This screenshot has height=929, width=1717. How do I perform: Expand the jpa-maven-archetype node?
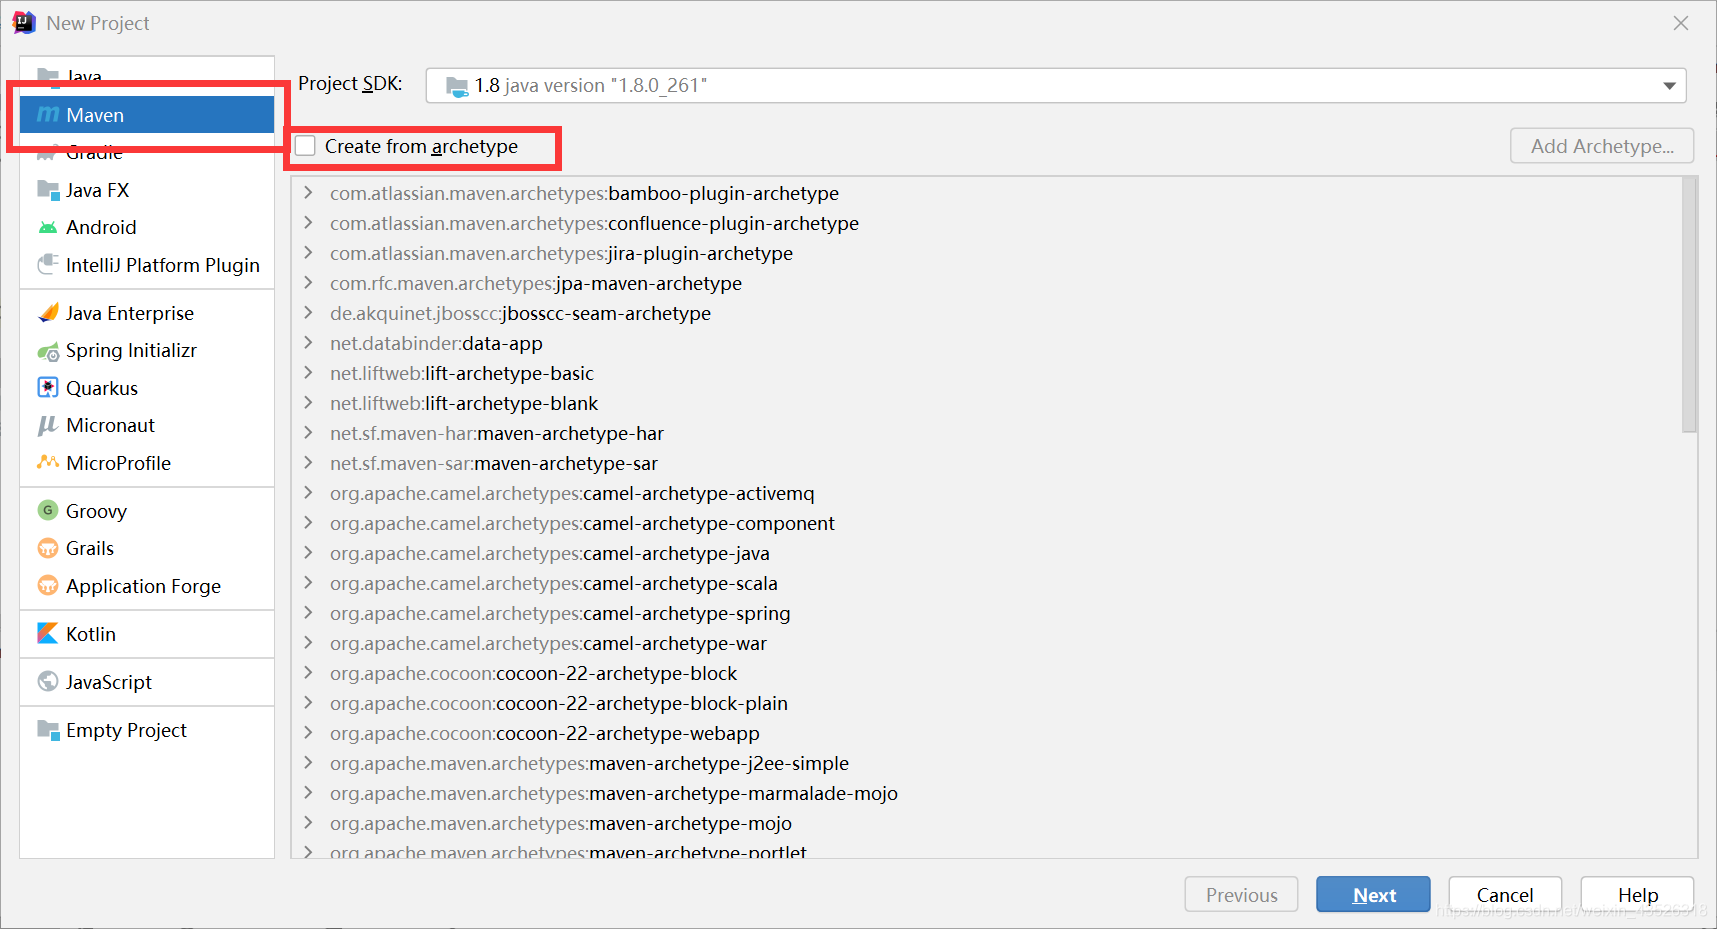tap(309, 283)
